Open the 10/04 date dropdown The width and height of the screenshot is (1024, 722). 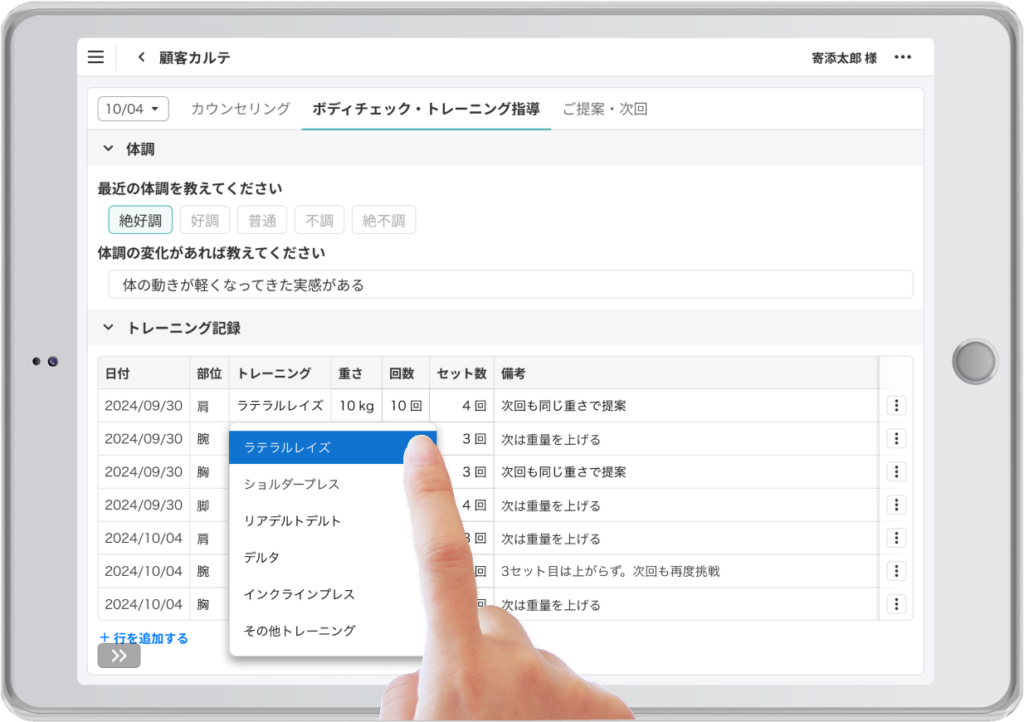[133, 109]
